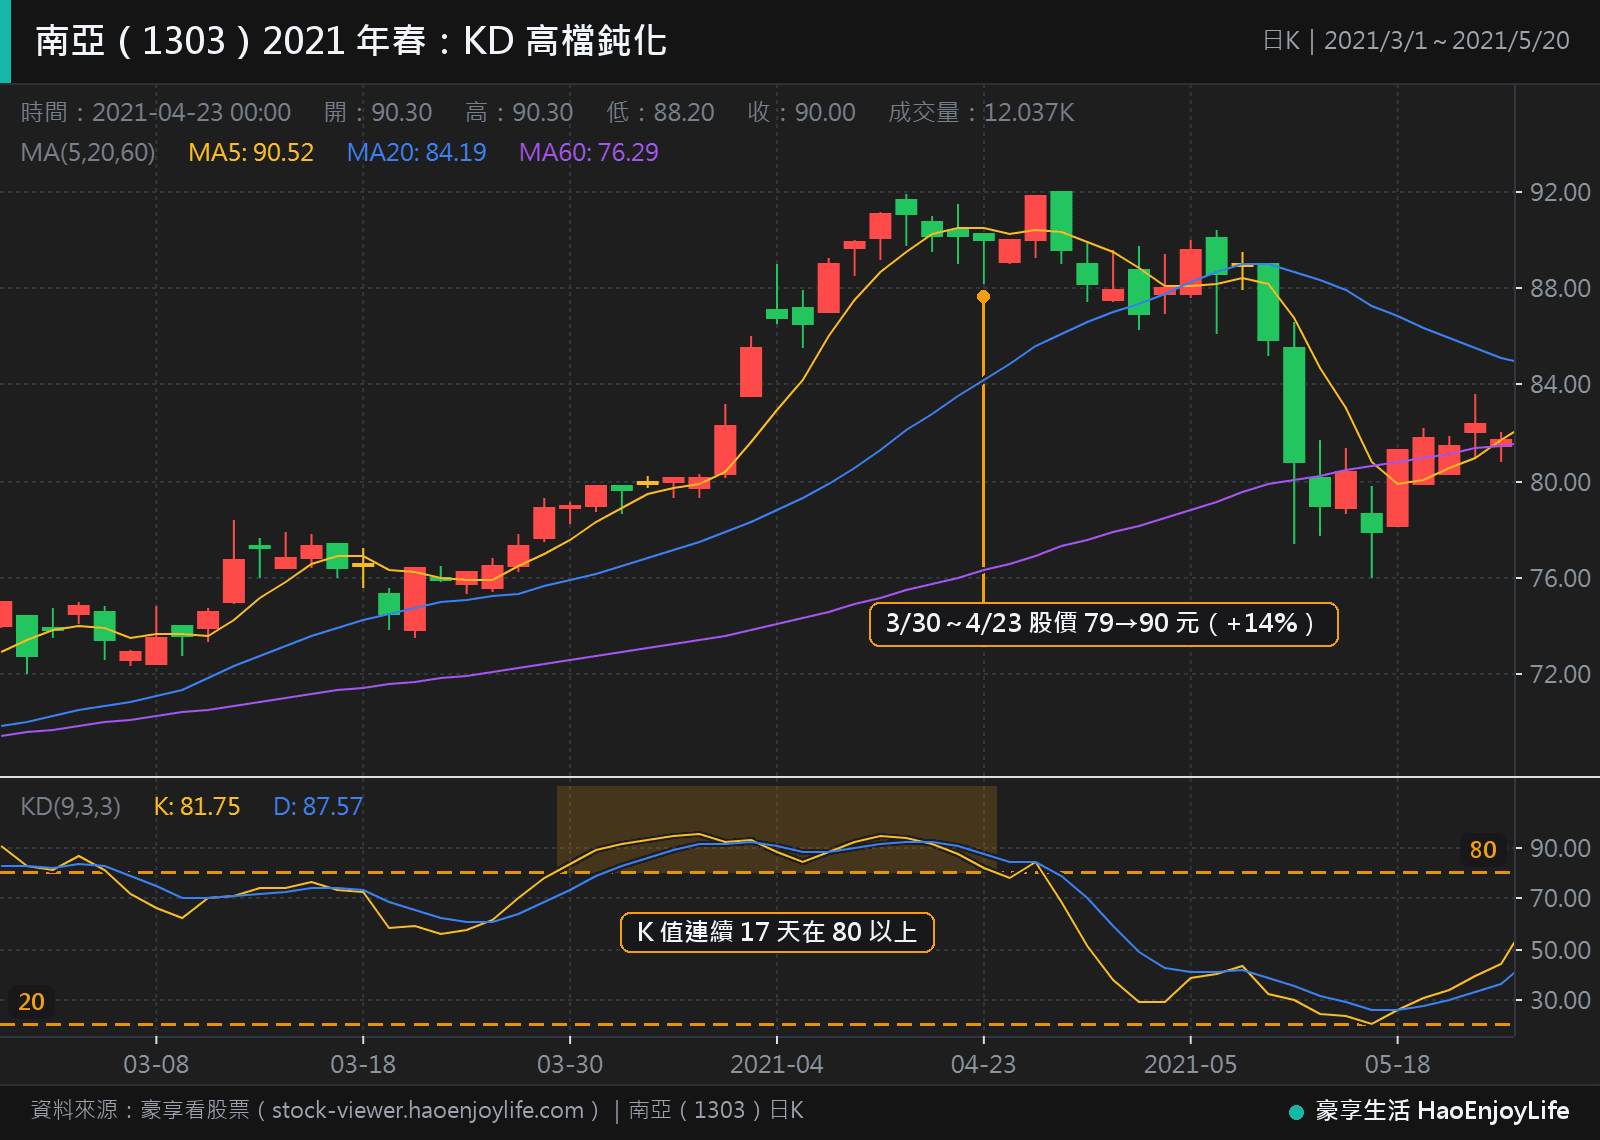Click the 03-18 date axis label
This screenshot has height=1140, width=1600.
363,1064
